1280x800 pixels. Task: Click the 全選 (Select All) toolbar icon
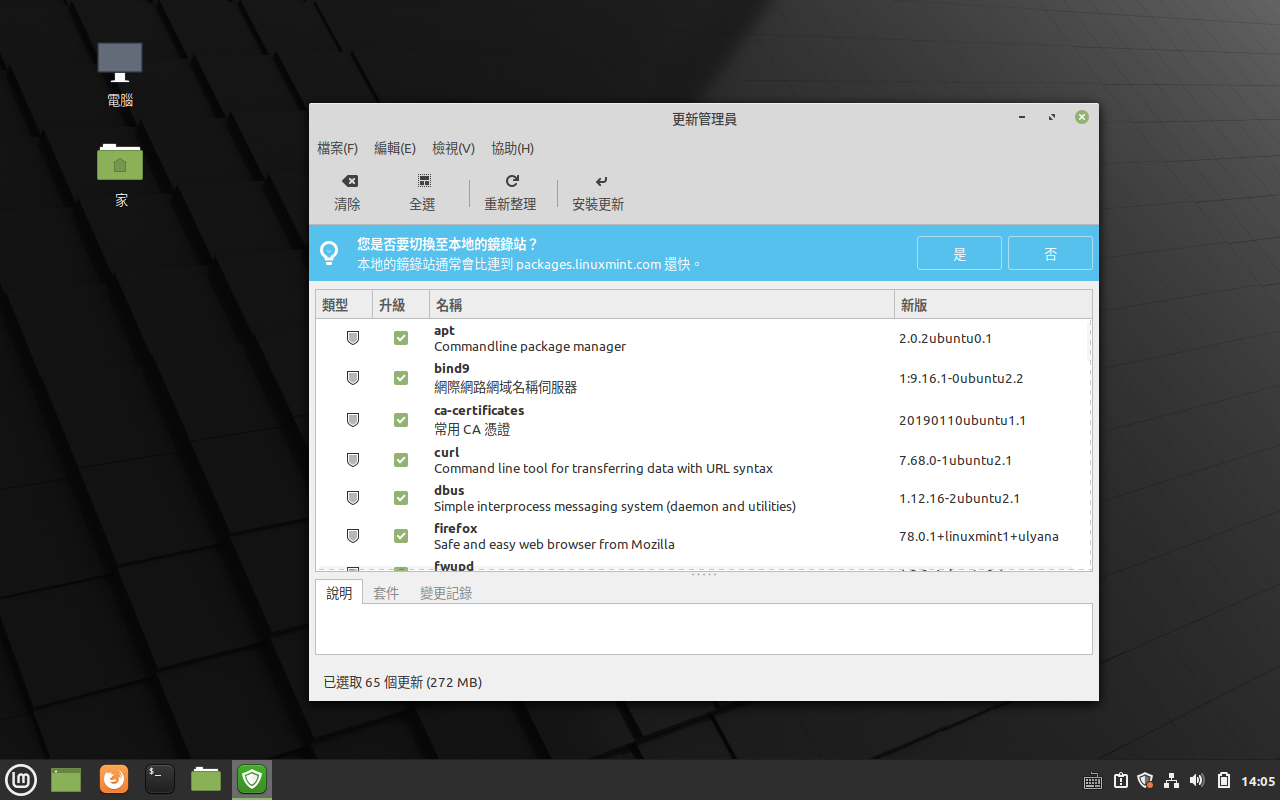pos(424,181)
